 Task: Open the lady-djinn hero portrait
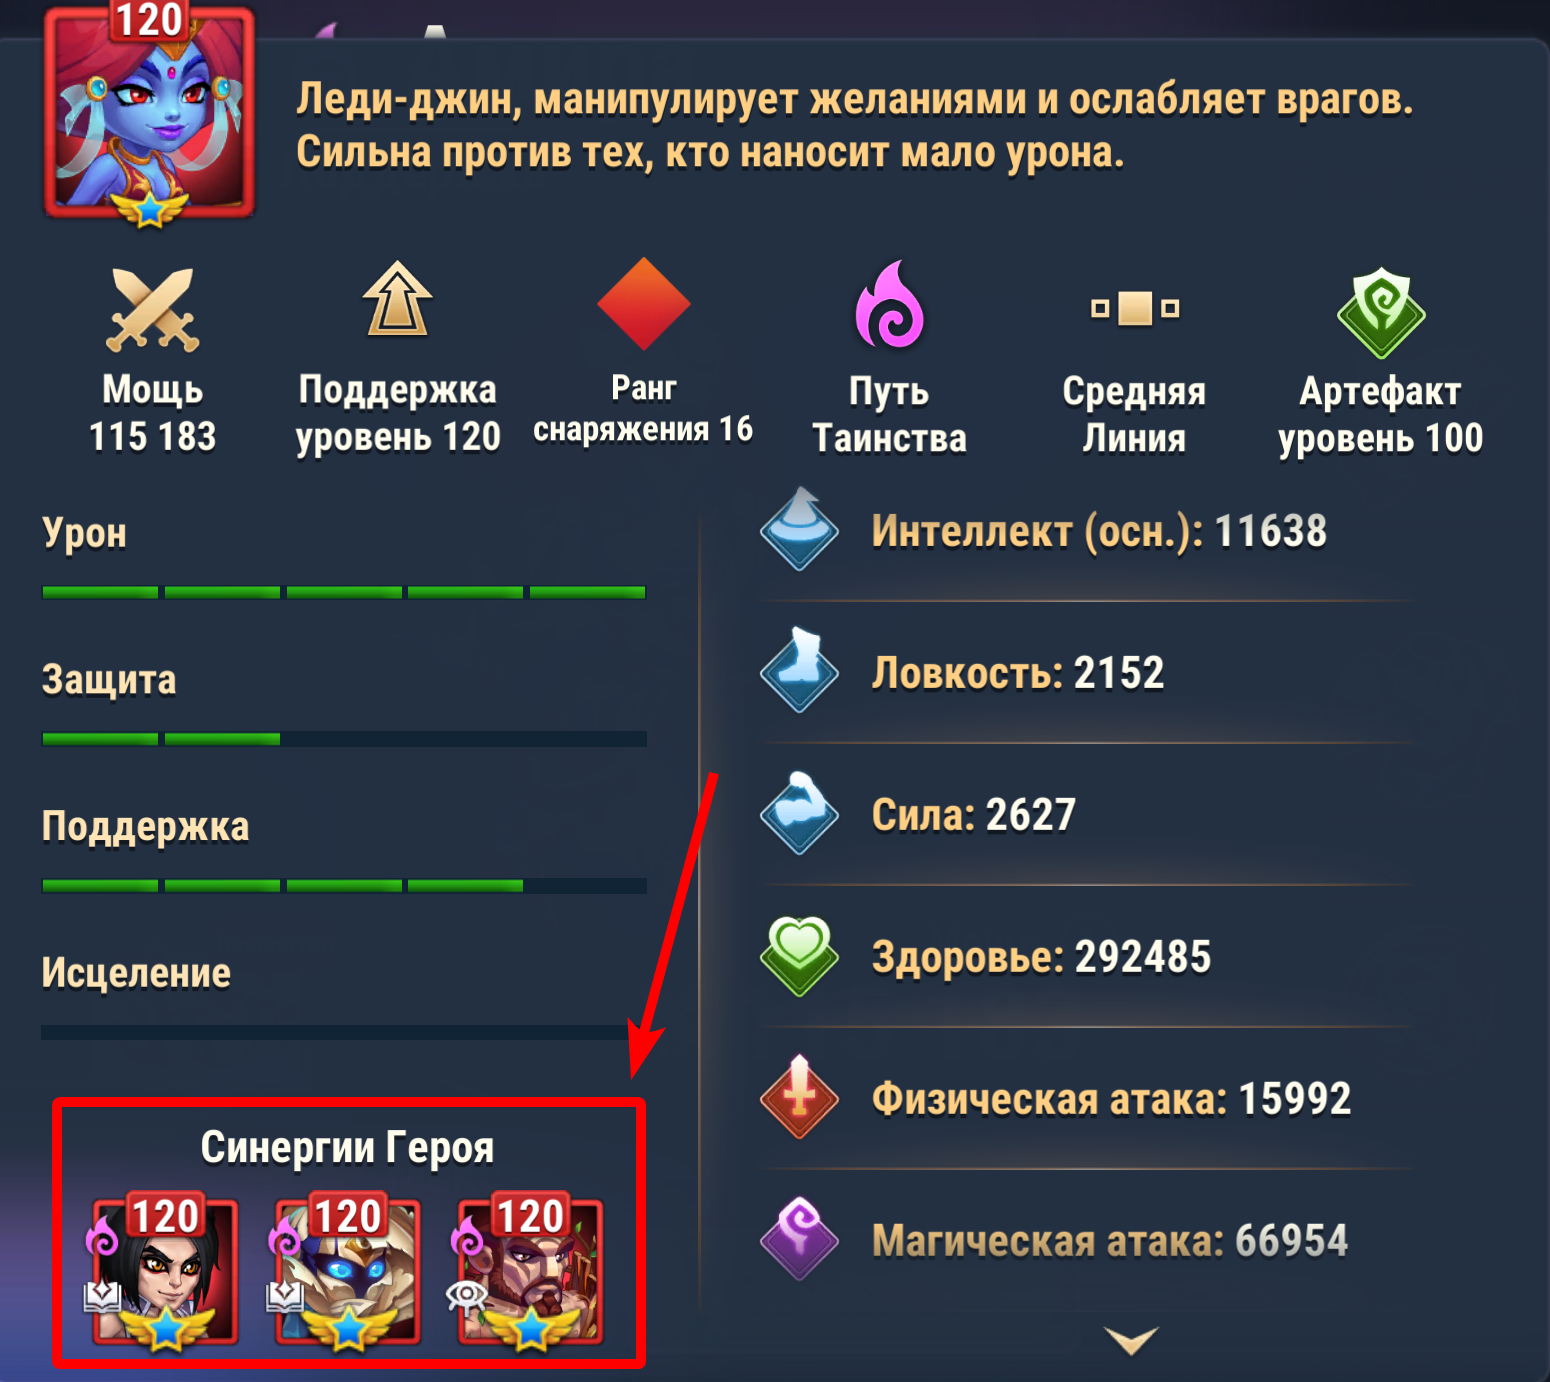tap(149, 112)
